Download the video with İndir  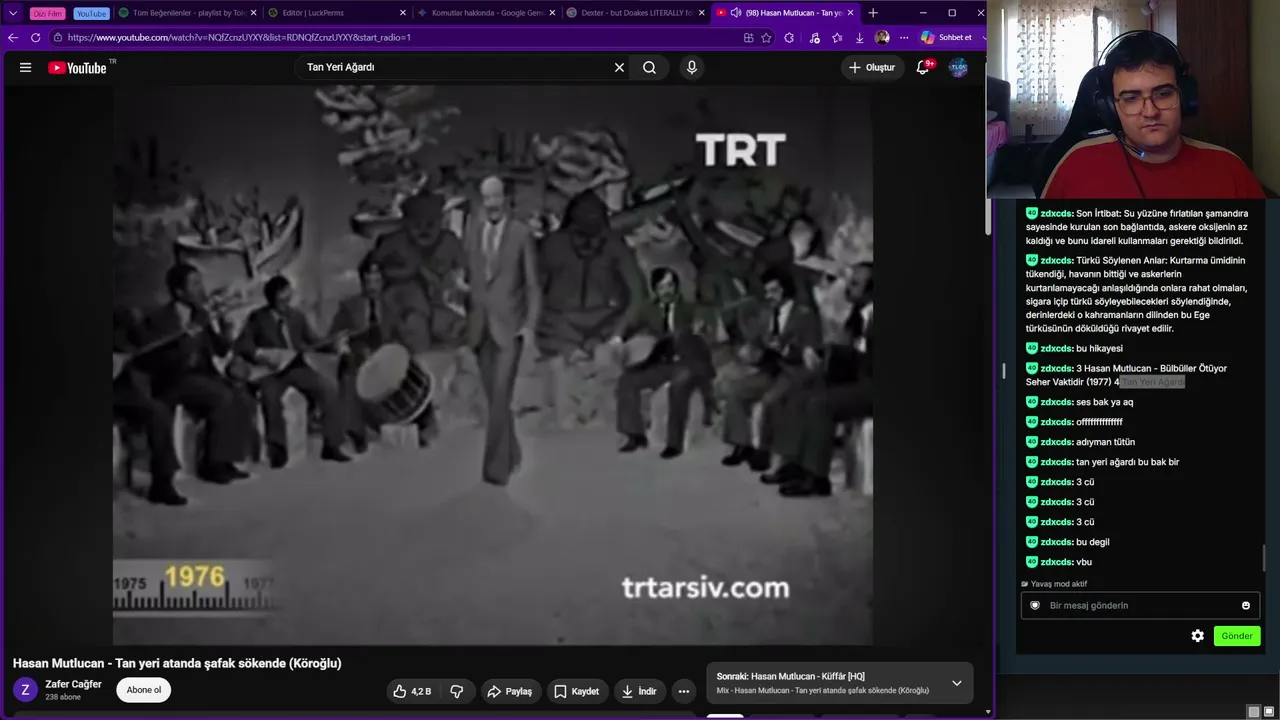pos(638,691)
